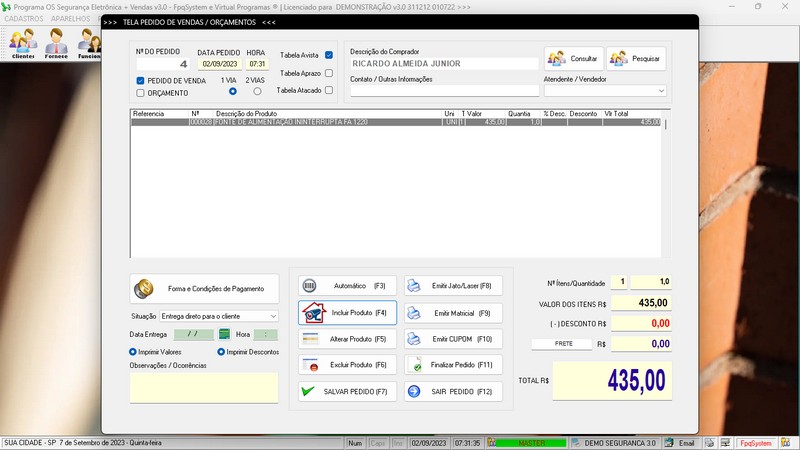This screenshot has height=450, width=800.
Task: Expand Situação dropdown
Action: 273,316
